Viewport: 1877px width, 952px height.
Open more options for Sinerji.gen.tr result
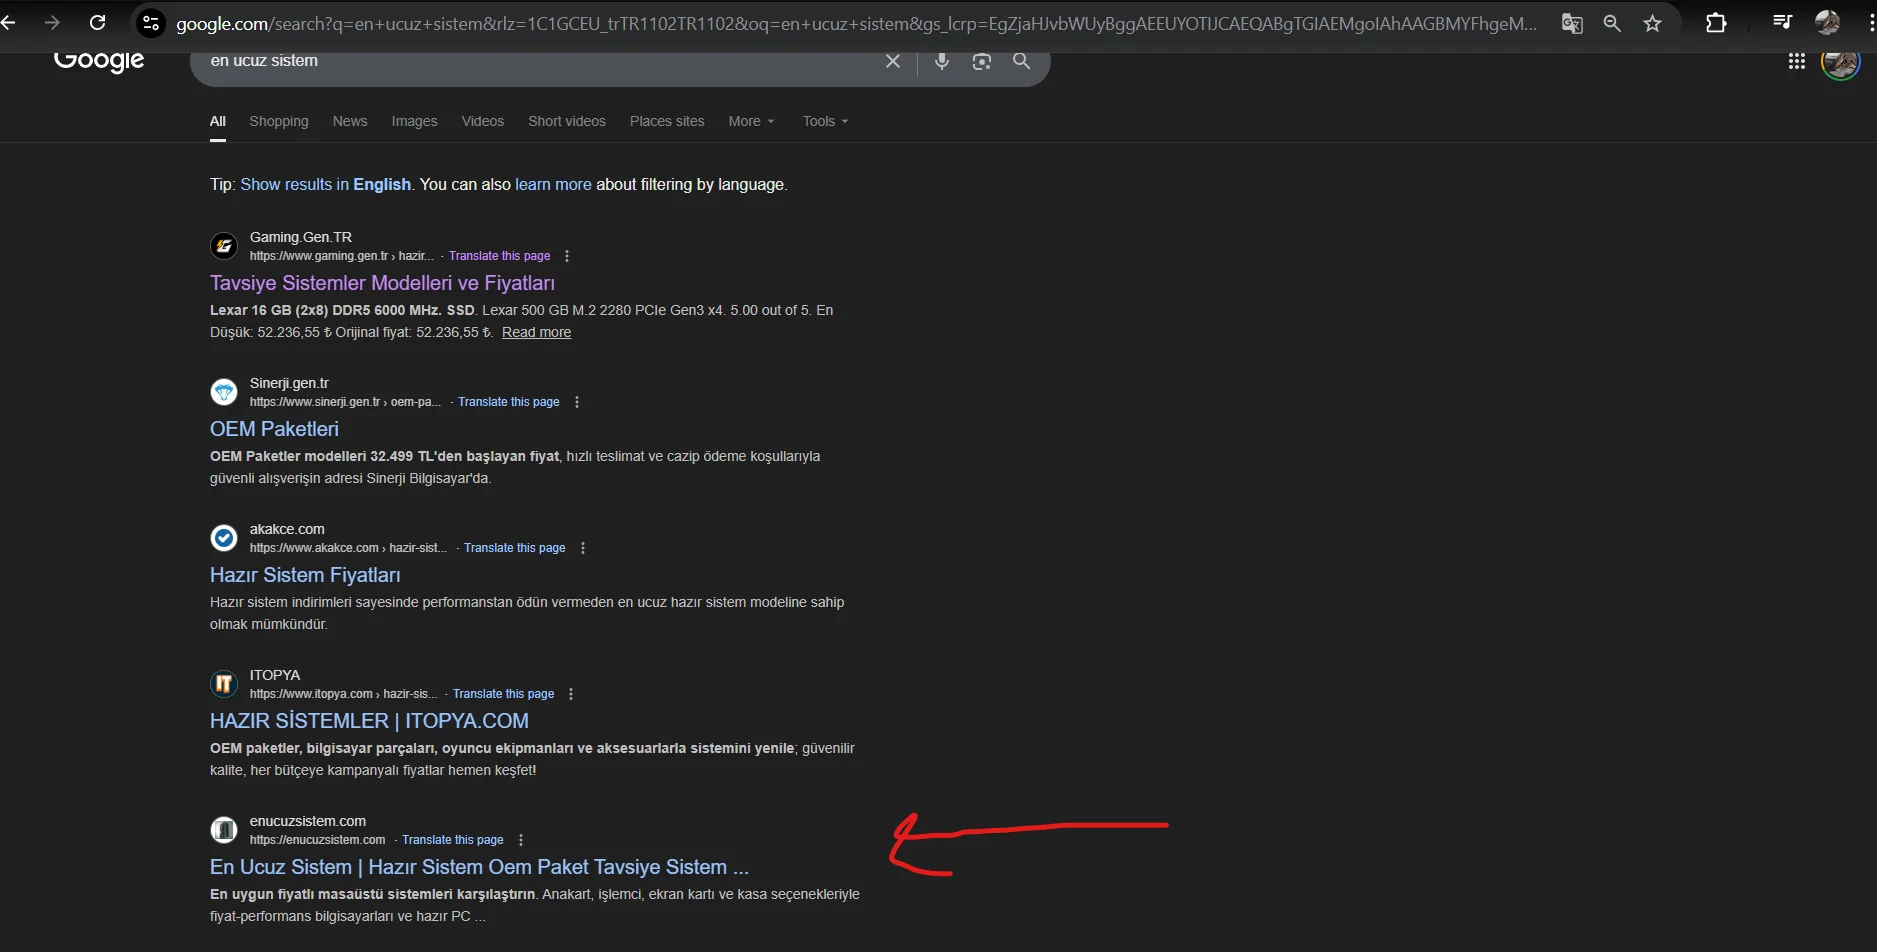(x=576, y=402)
